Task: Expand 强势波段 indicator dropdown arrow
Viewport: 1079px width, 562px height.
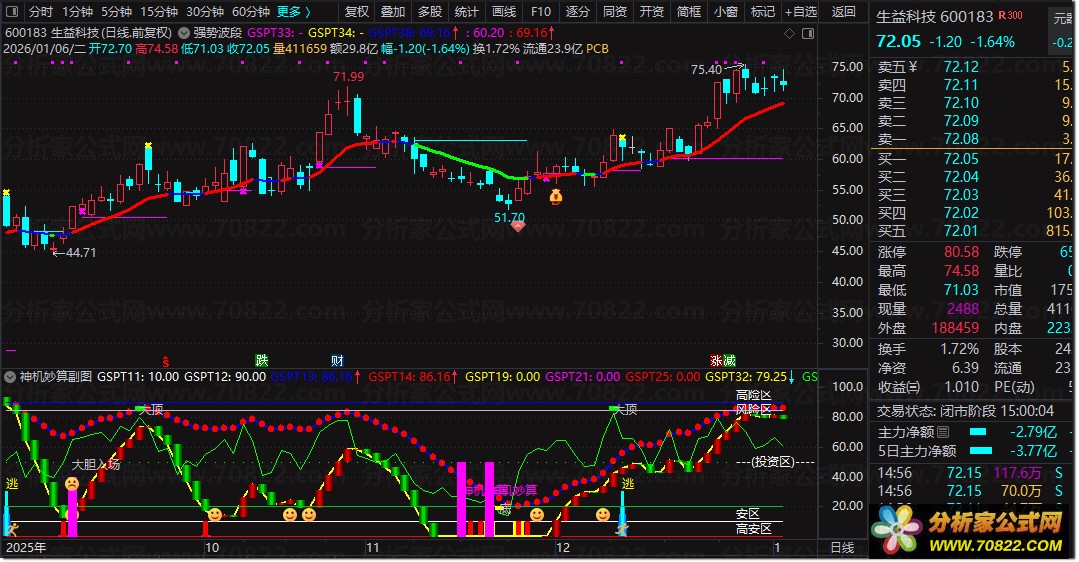Action: click(184, 32)
